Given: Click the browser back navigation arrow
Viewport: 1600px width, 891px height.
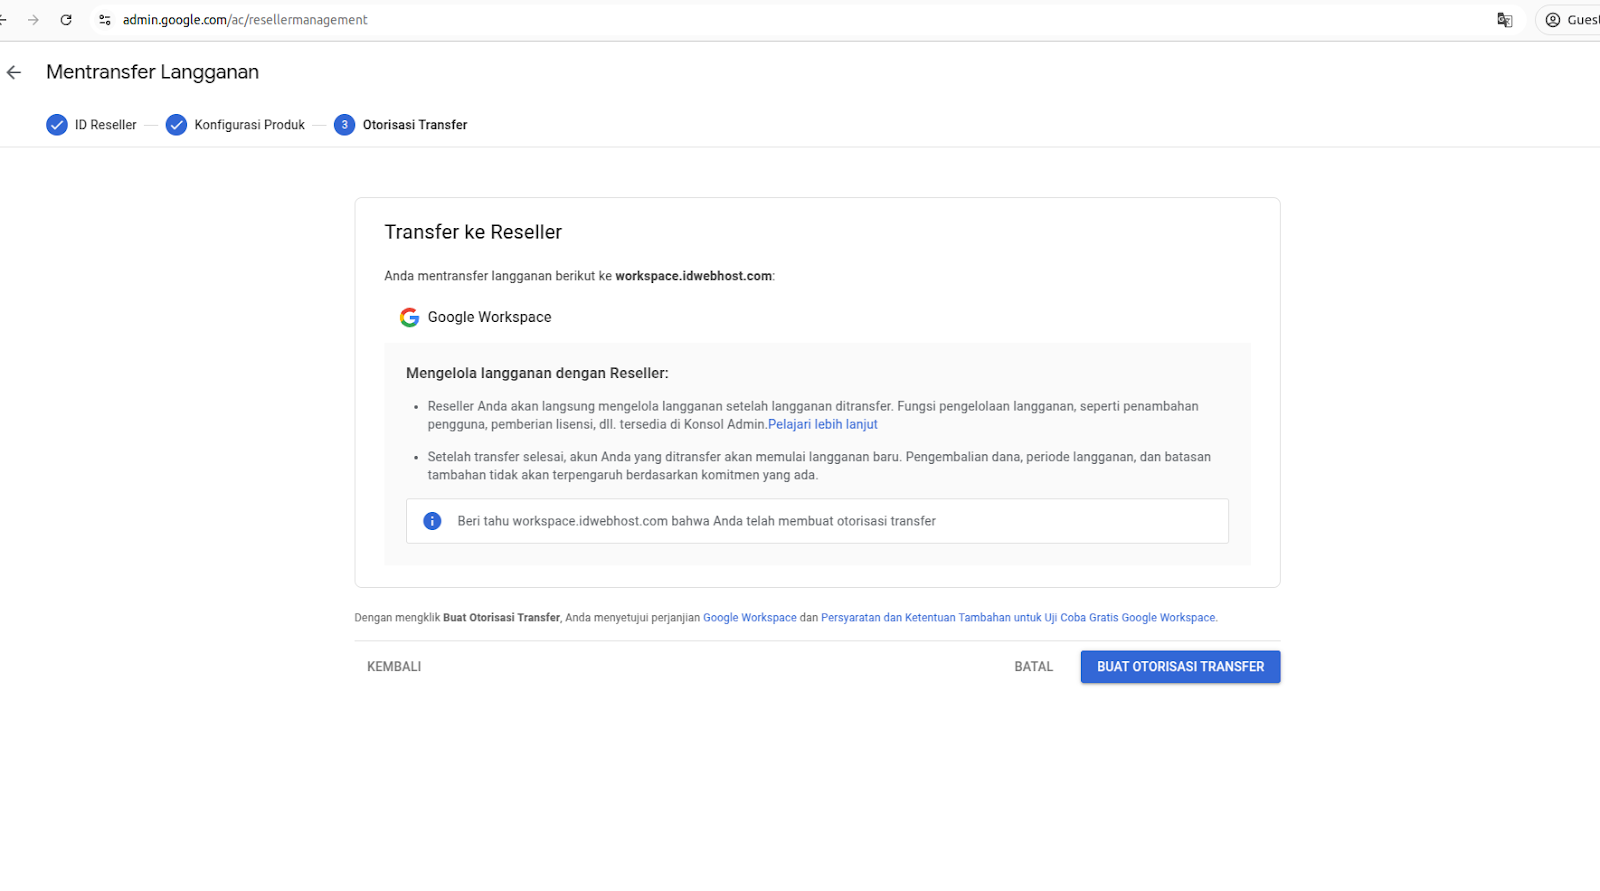Looking at the screenshot, I should click(6, 19).
